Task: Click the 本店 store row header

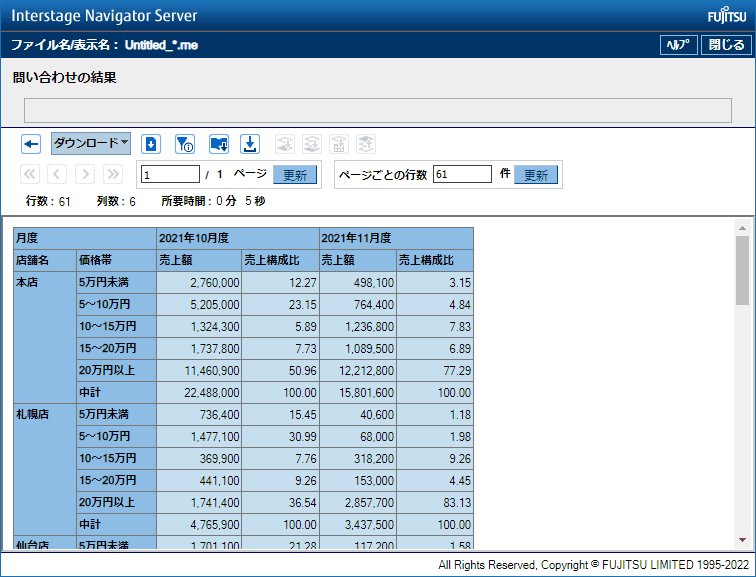Action: [x=45, y=337]
